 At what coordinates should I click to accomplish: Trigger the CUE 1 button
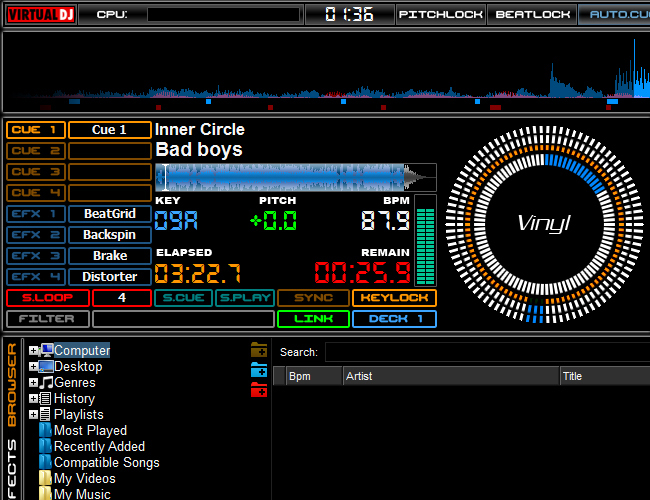coord(36,130)
